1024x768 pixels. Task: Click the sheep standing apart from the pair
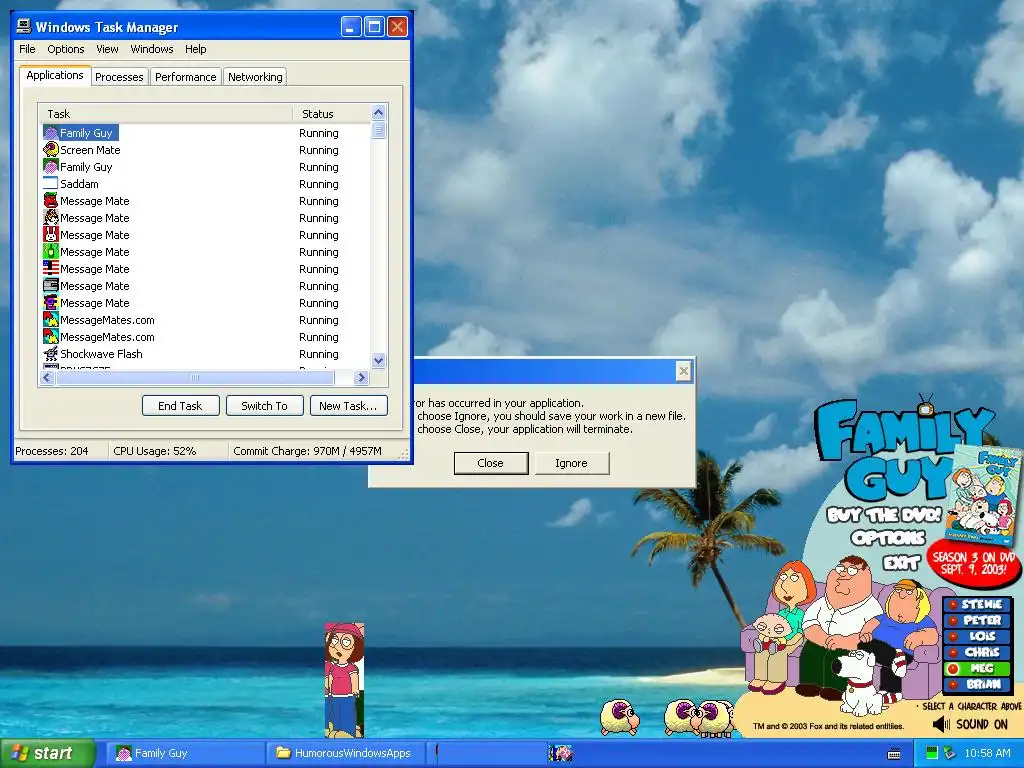pyautogui.click(x=619, y=716)
